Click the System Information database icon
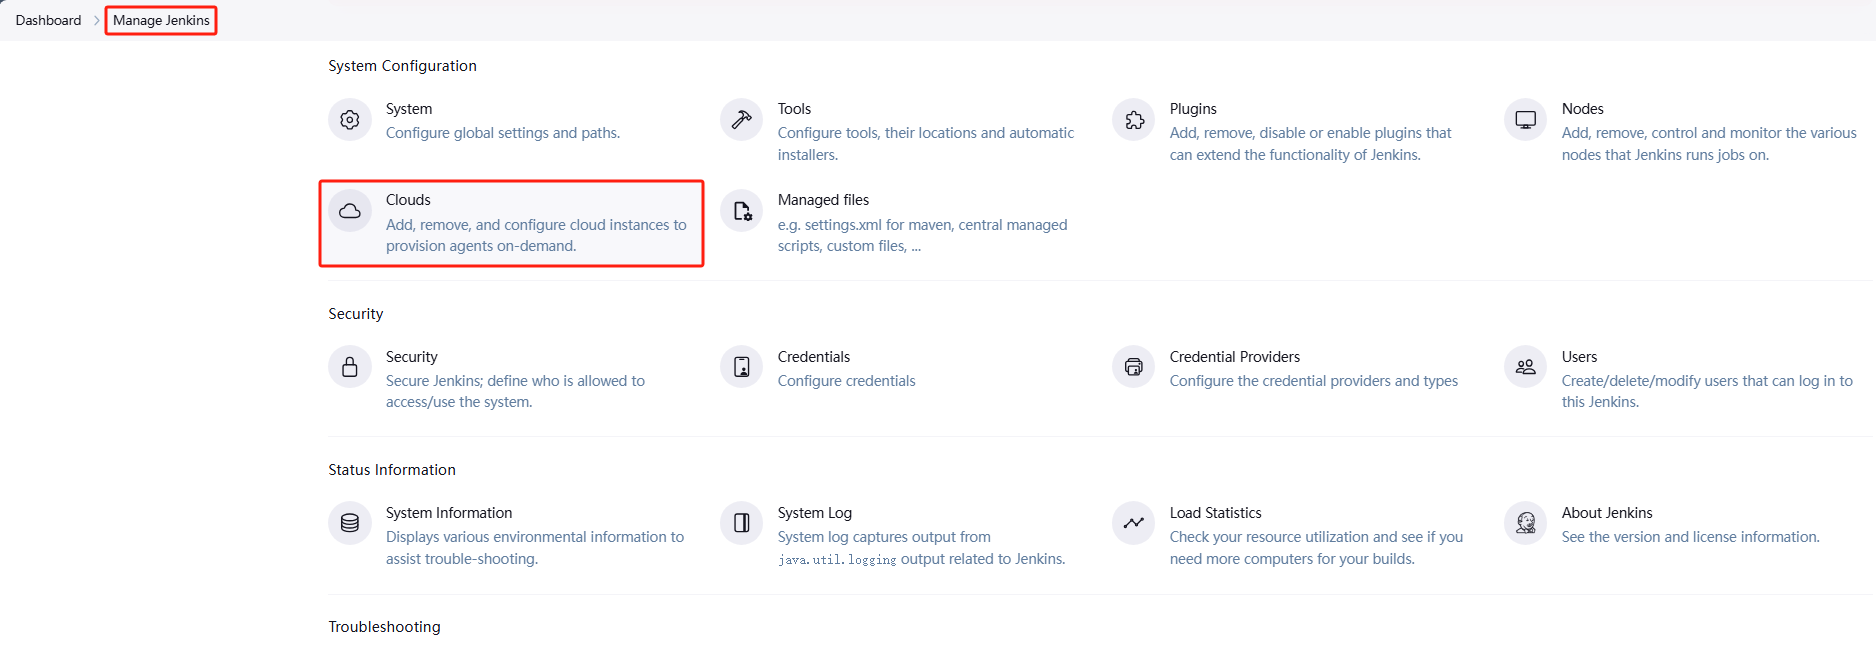 click(350, 523)
